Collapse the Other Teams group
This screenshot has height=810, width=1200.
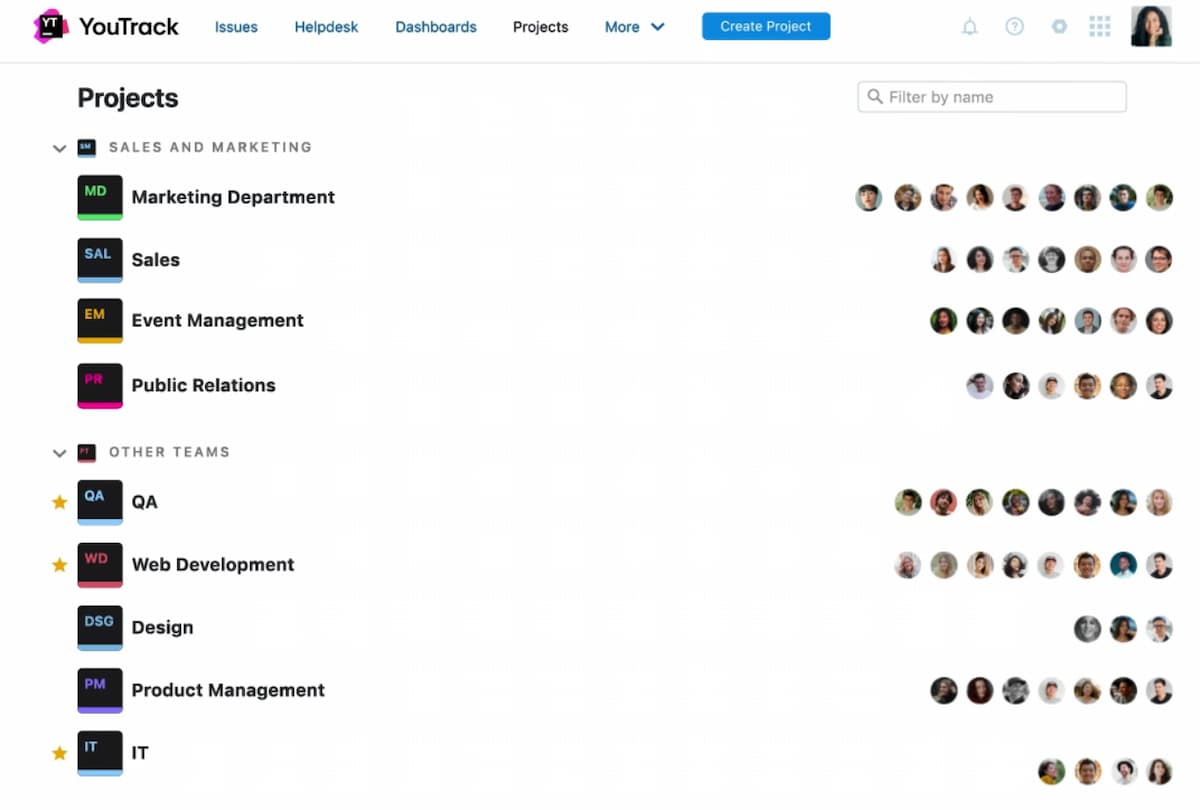(59, 453)
